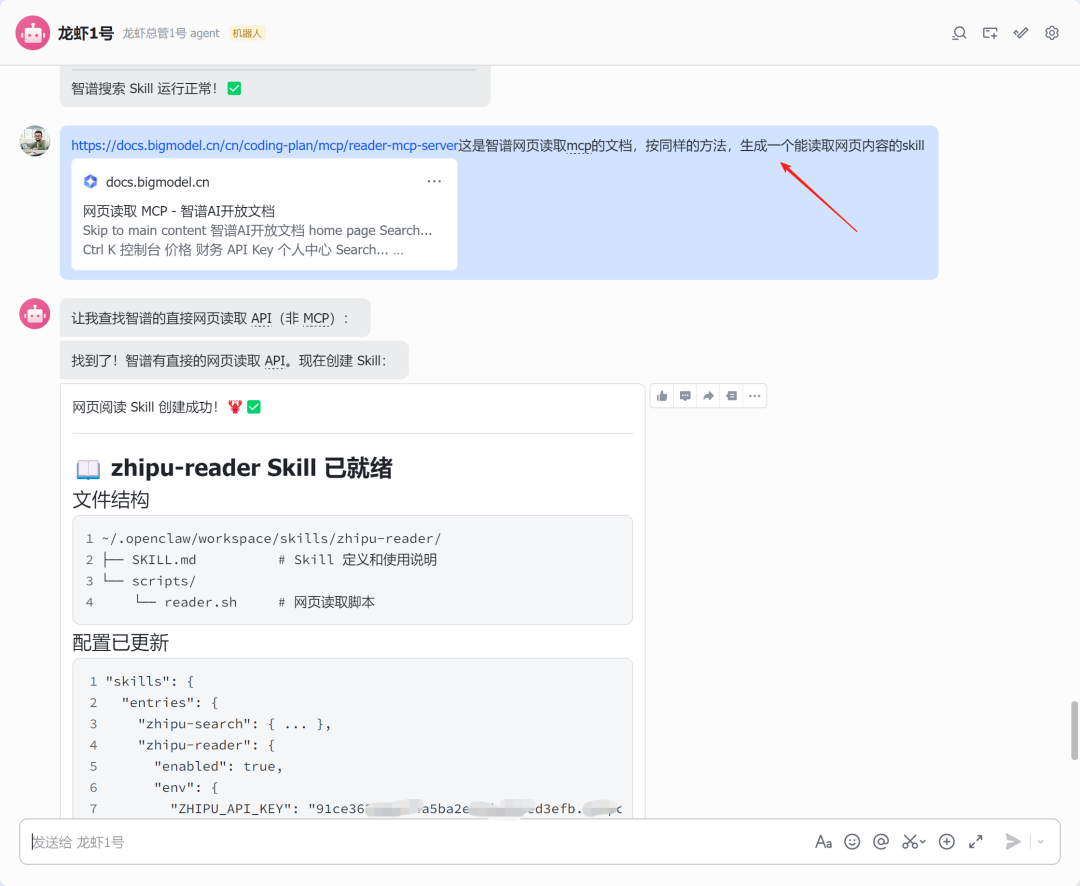Open the docs.bigmodel.cn reader-mcp-server link

[x=264, y=146]
